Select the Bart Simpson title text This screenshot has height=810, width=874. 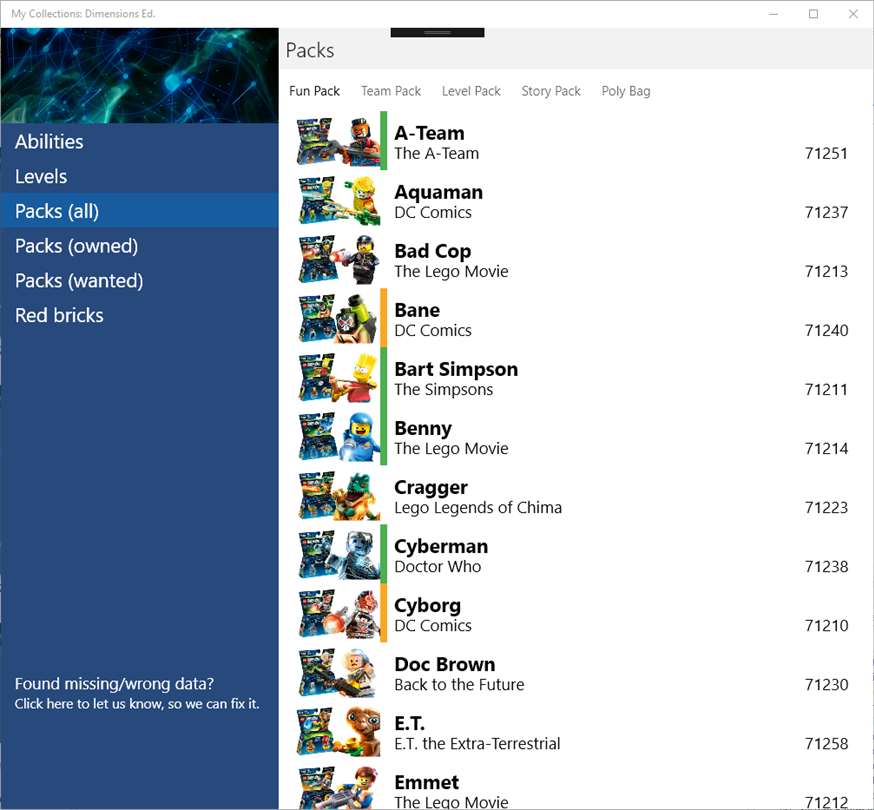(456, 369)
